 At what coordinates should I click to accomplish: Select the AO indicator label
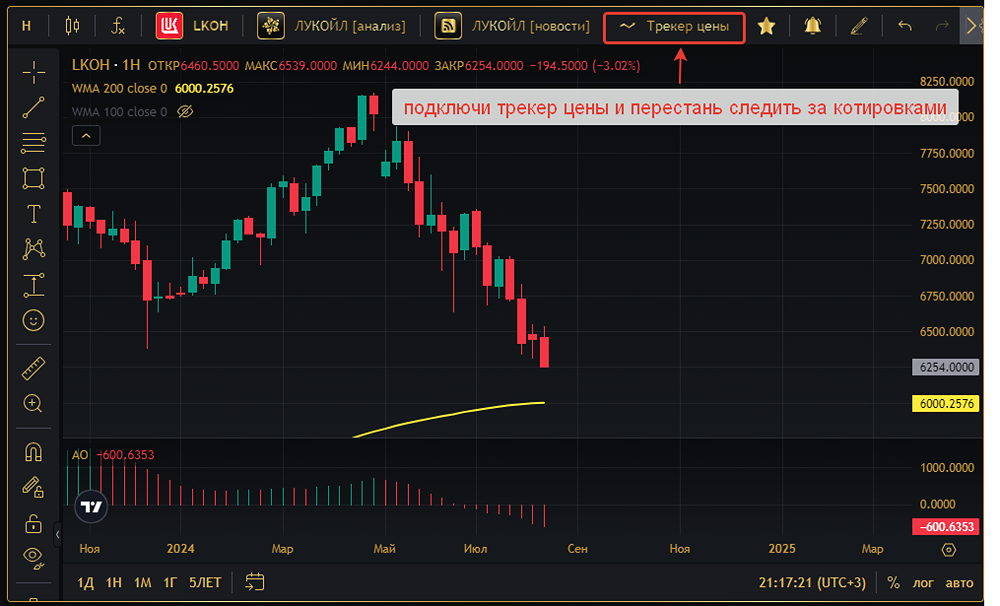pyautogui.click(x=80, y=455)
